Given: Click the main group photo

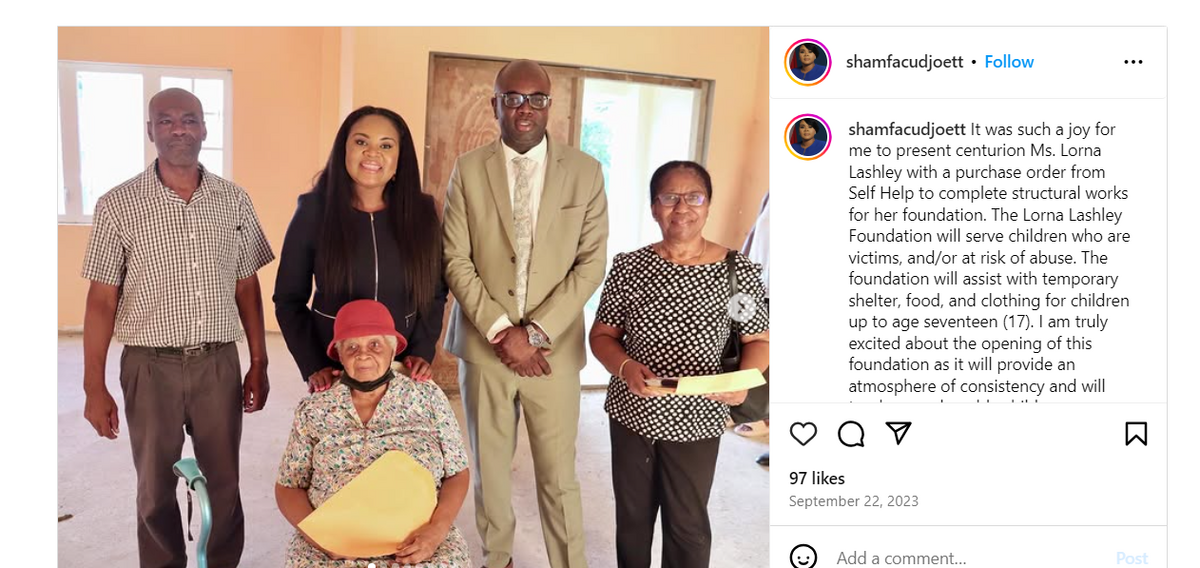Looking at the screenshot, I should (413, 297).
